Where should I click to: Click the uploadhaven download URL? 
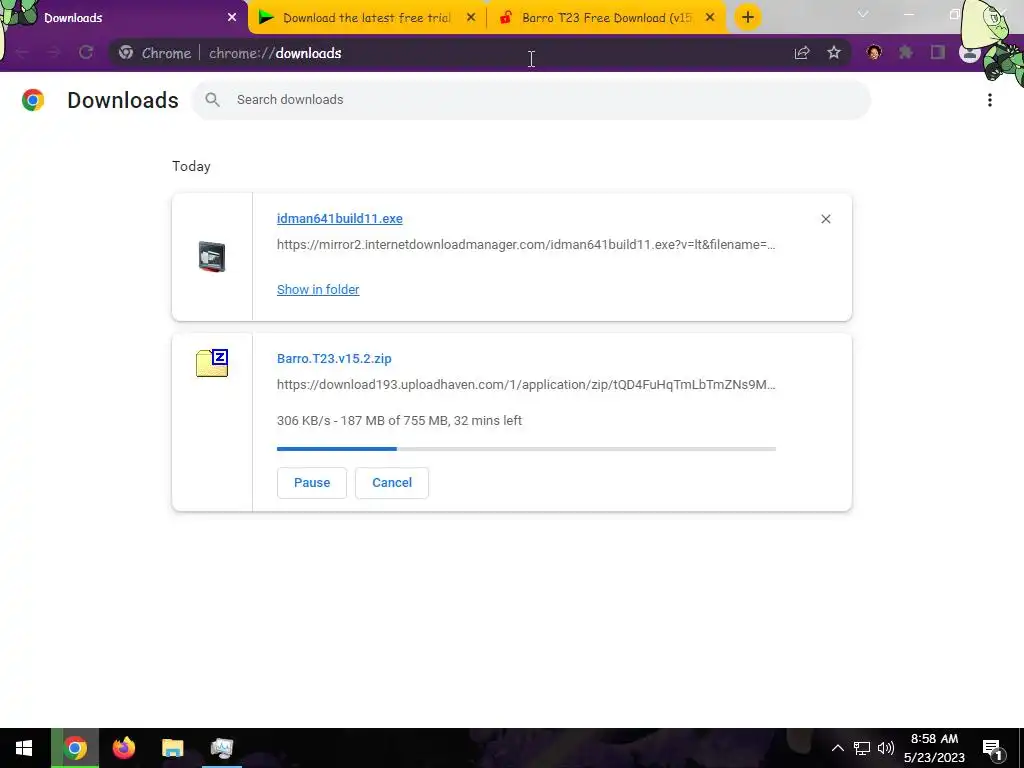[526, 385]
